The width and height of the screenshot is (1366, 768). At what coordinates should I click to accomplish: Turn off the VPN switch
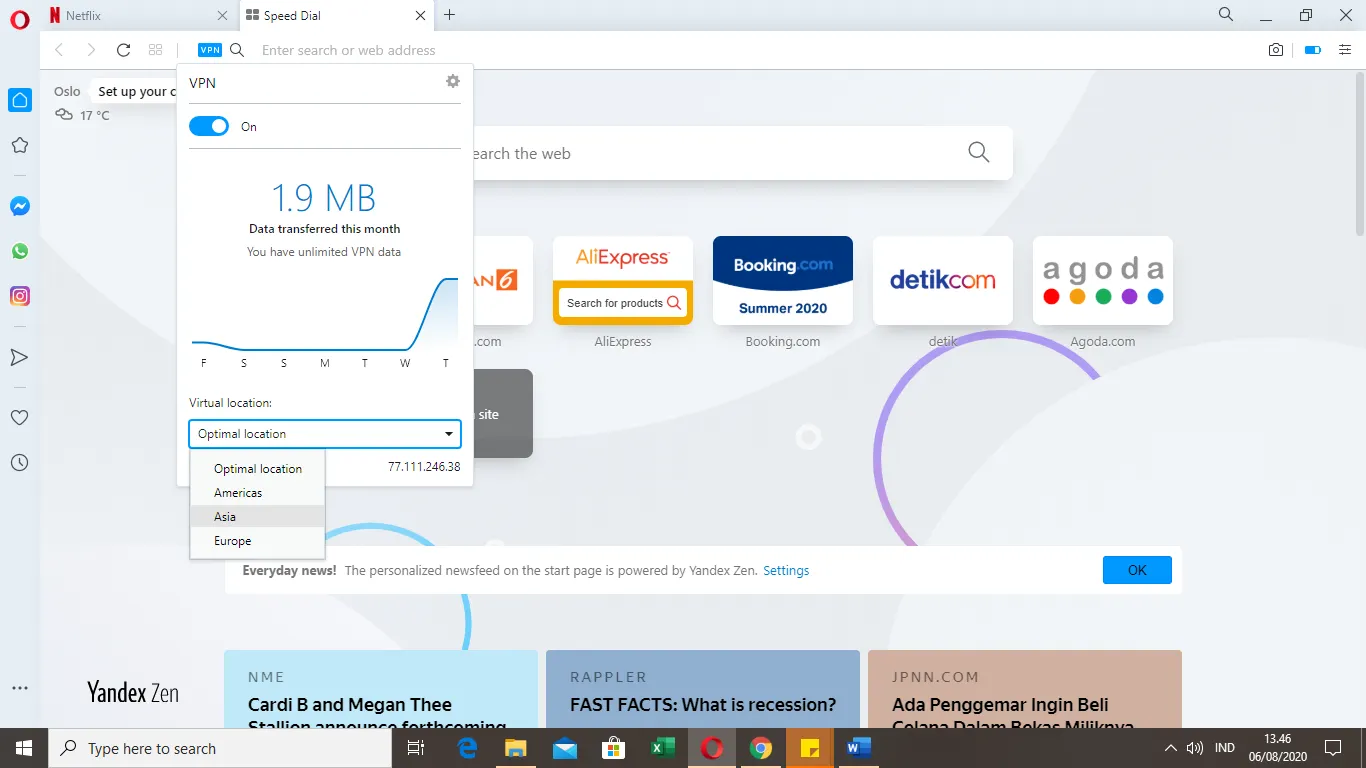(209, 127)
